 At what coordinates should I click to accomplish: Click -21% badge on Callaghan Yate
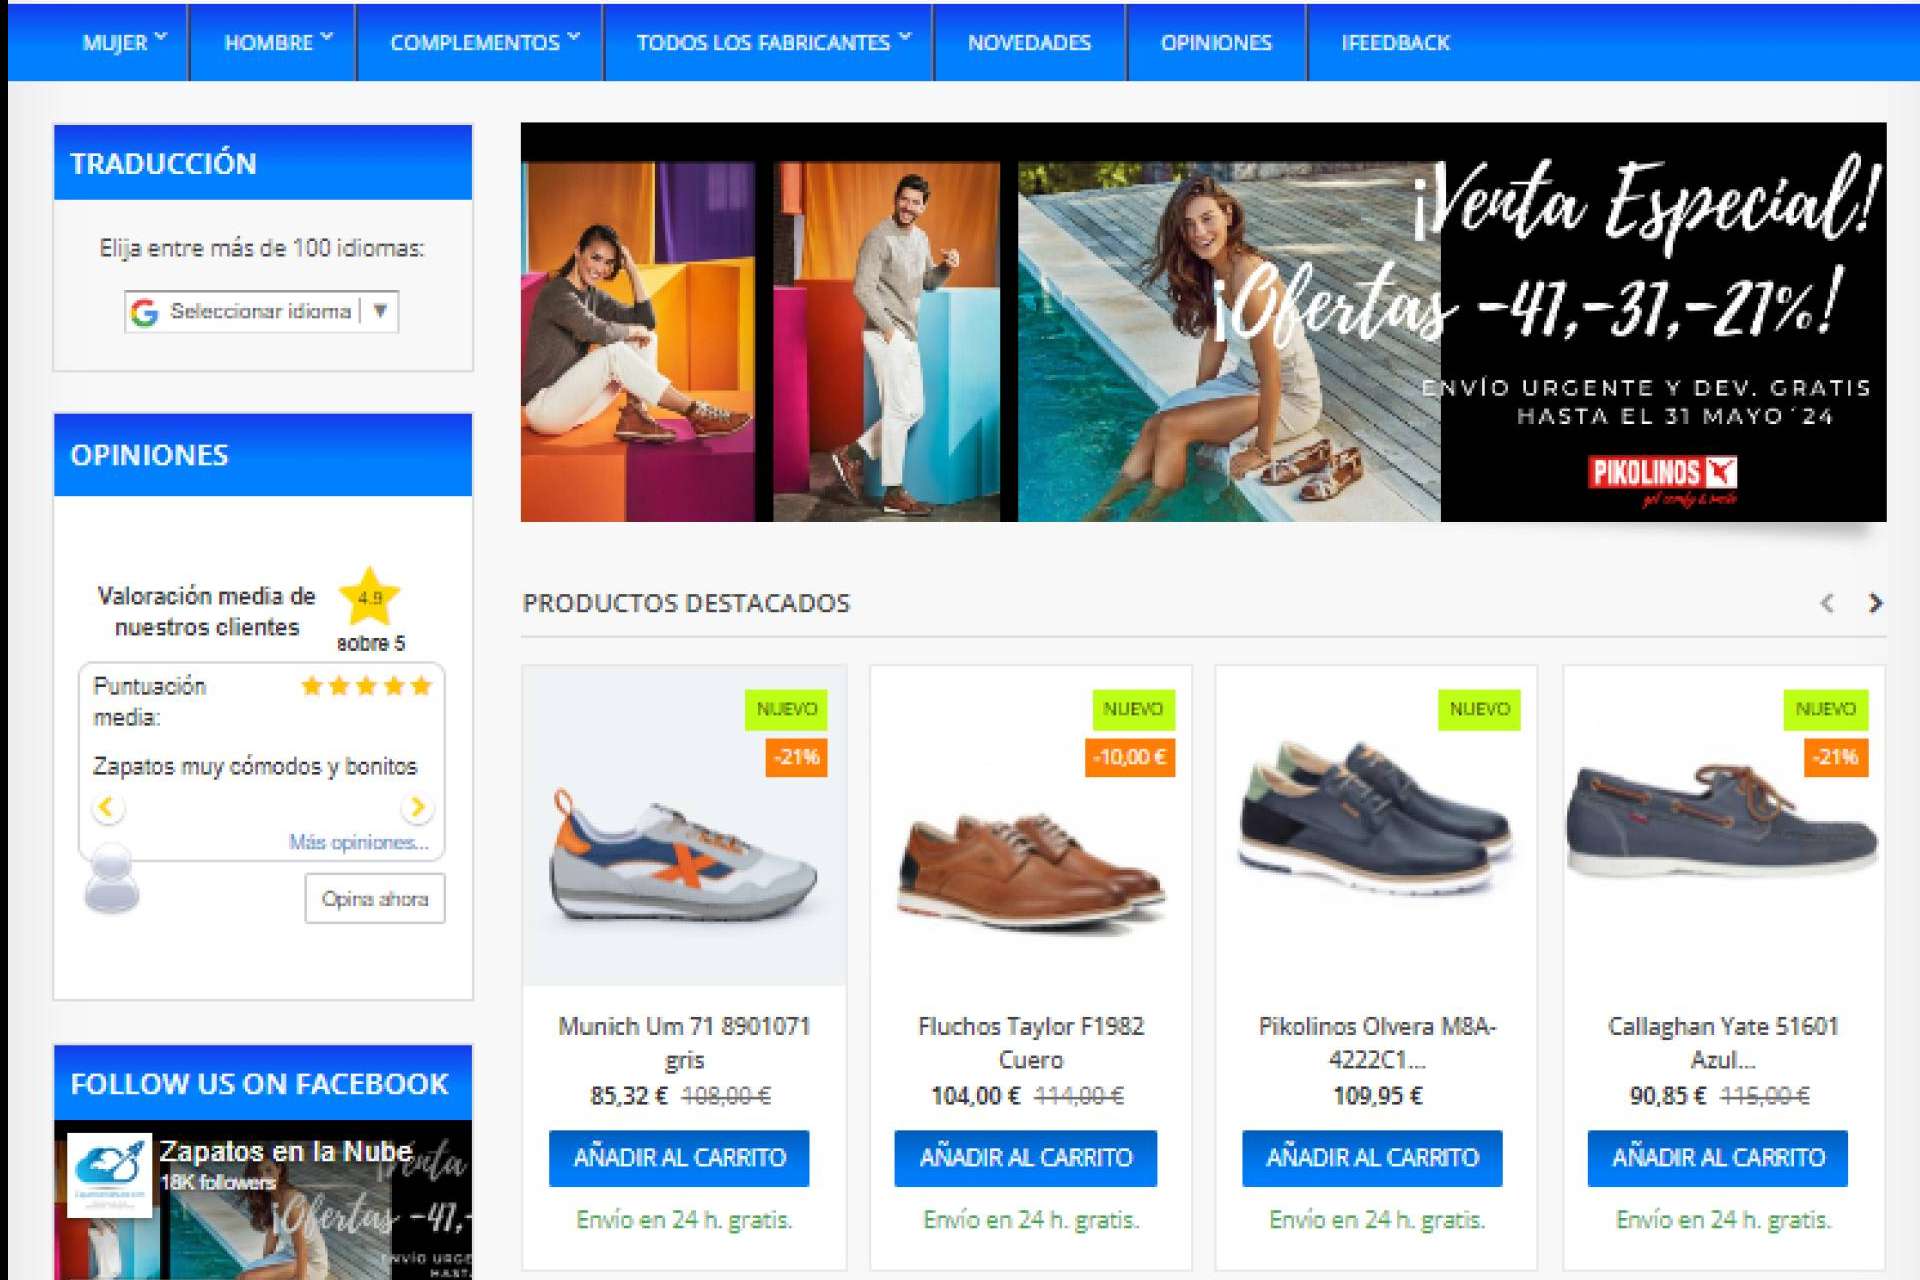[1836, 757]
